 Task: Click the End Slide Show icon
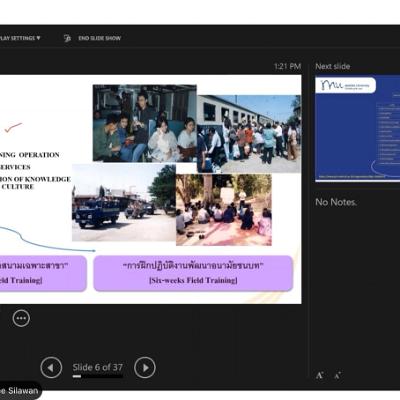(x=67, y=38)
